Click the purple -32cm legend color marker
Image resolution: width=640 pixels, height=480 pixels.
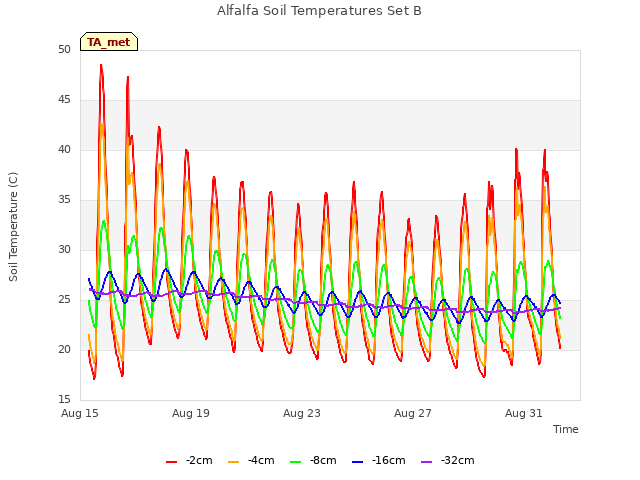(427, 462)
